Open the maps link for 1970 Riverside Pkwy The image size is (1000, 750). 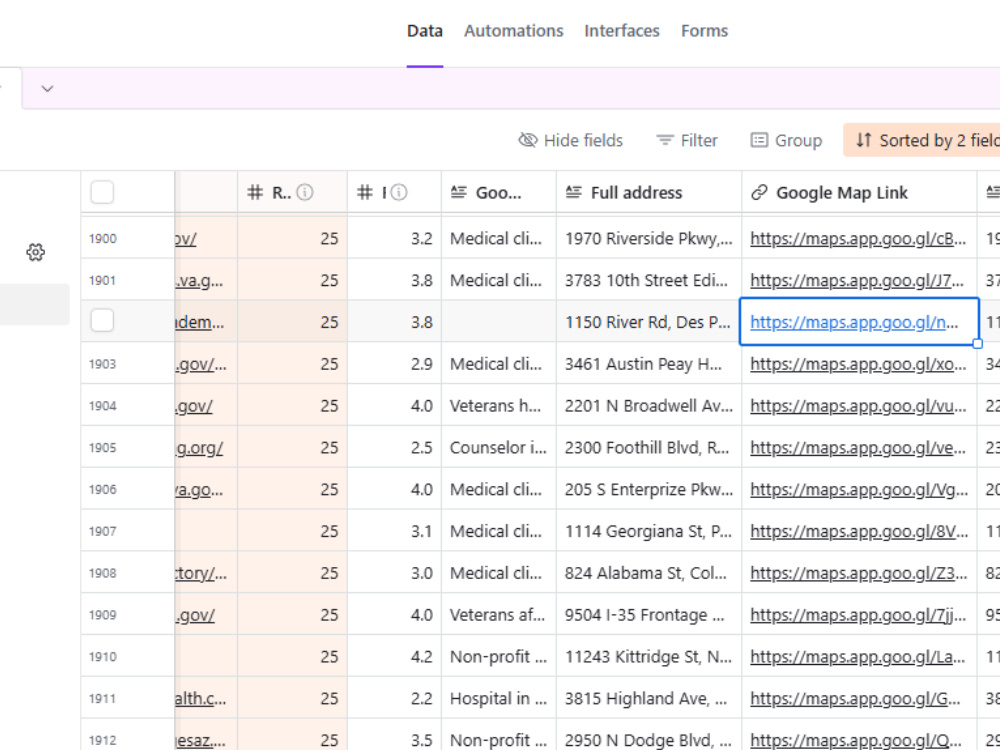(x=858, y=239)
